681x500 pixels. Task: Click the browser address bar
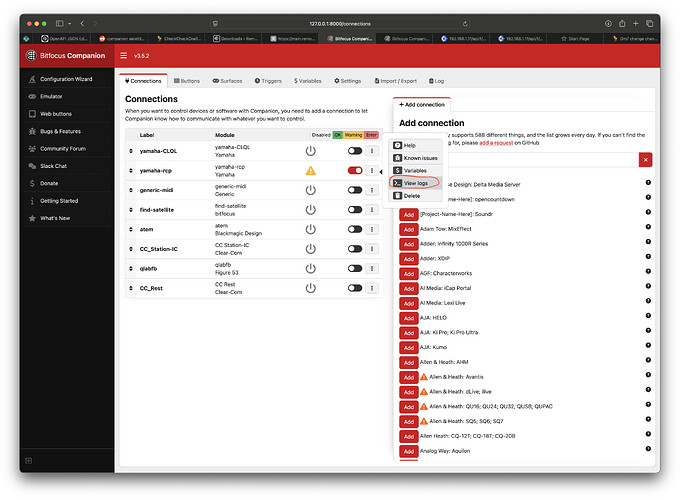tap(340, 24)
